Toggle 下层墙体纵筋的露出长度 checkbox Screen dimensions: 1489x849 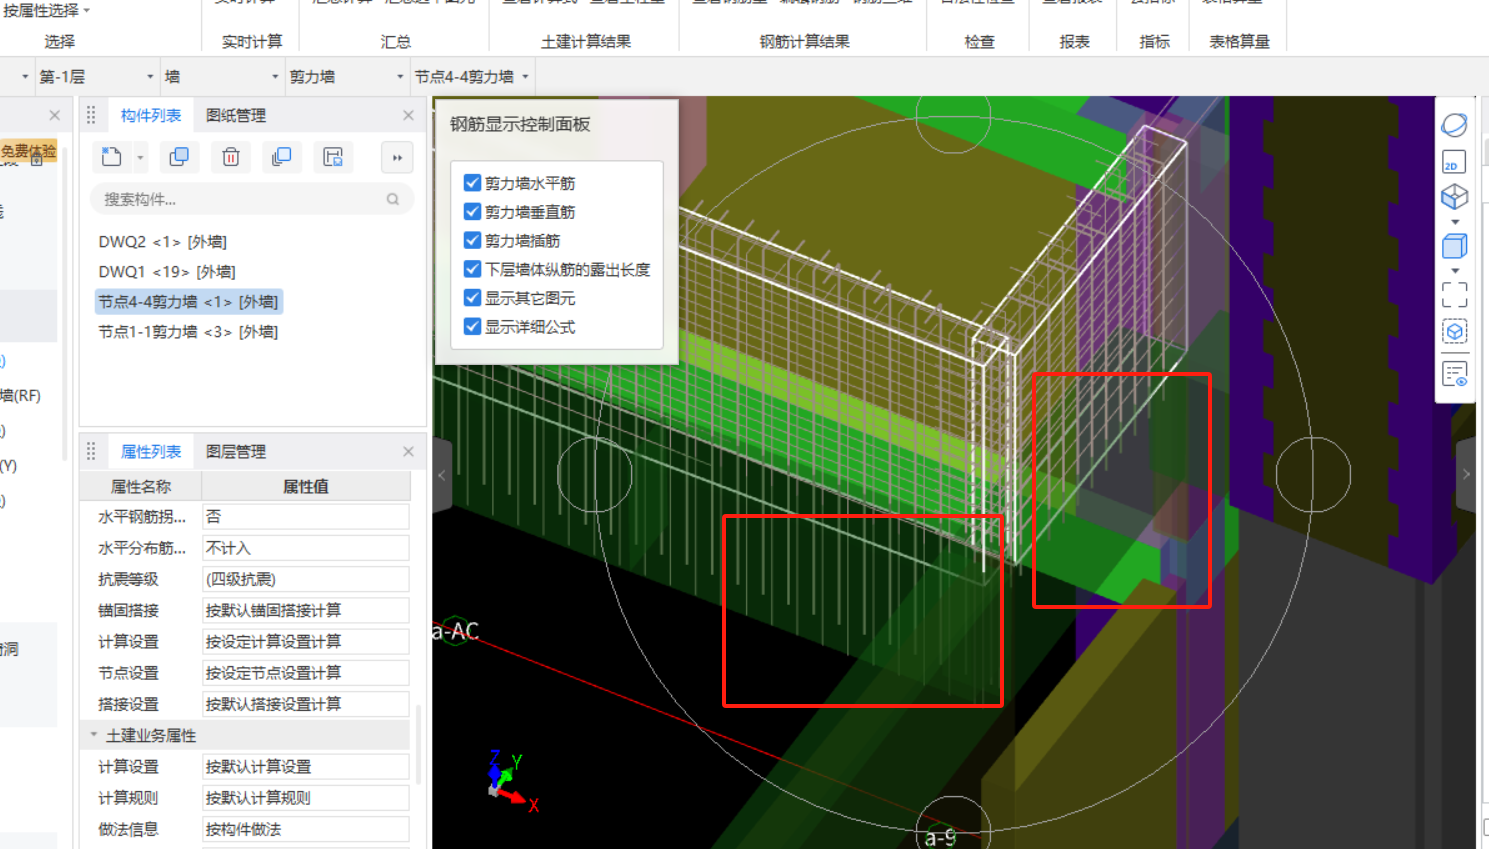coord(473,269)
